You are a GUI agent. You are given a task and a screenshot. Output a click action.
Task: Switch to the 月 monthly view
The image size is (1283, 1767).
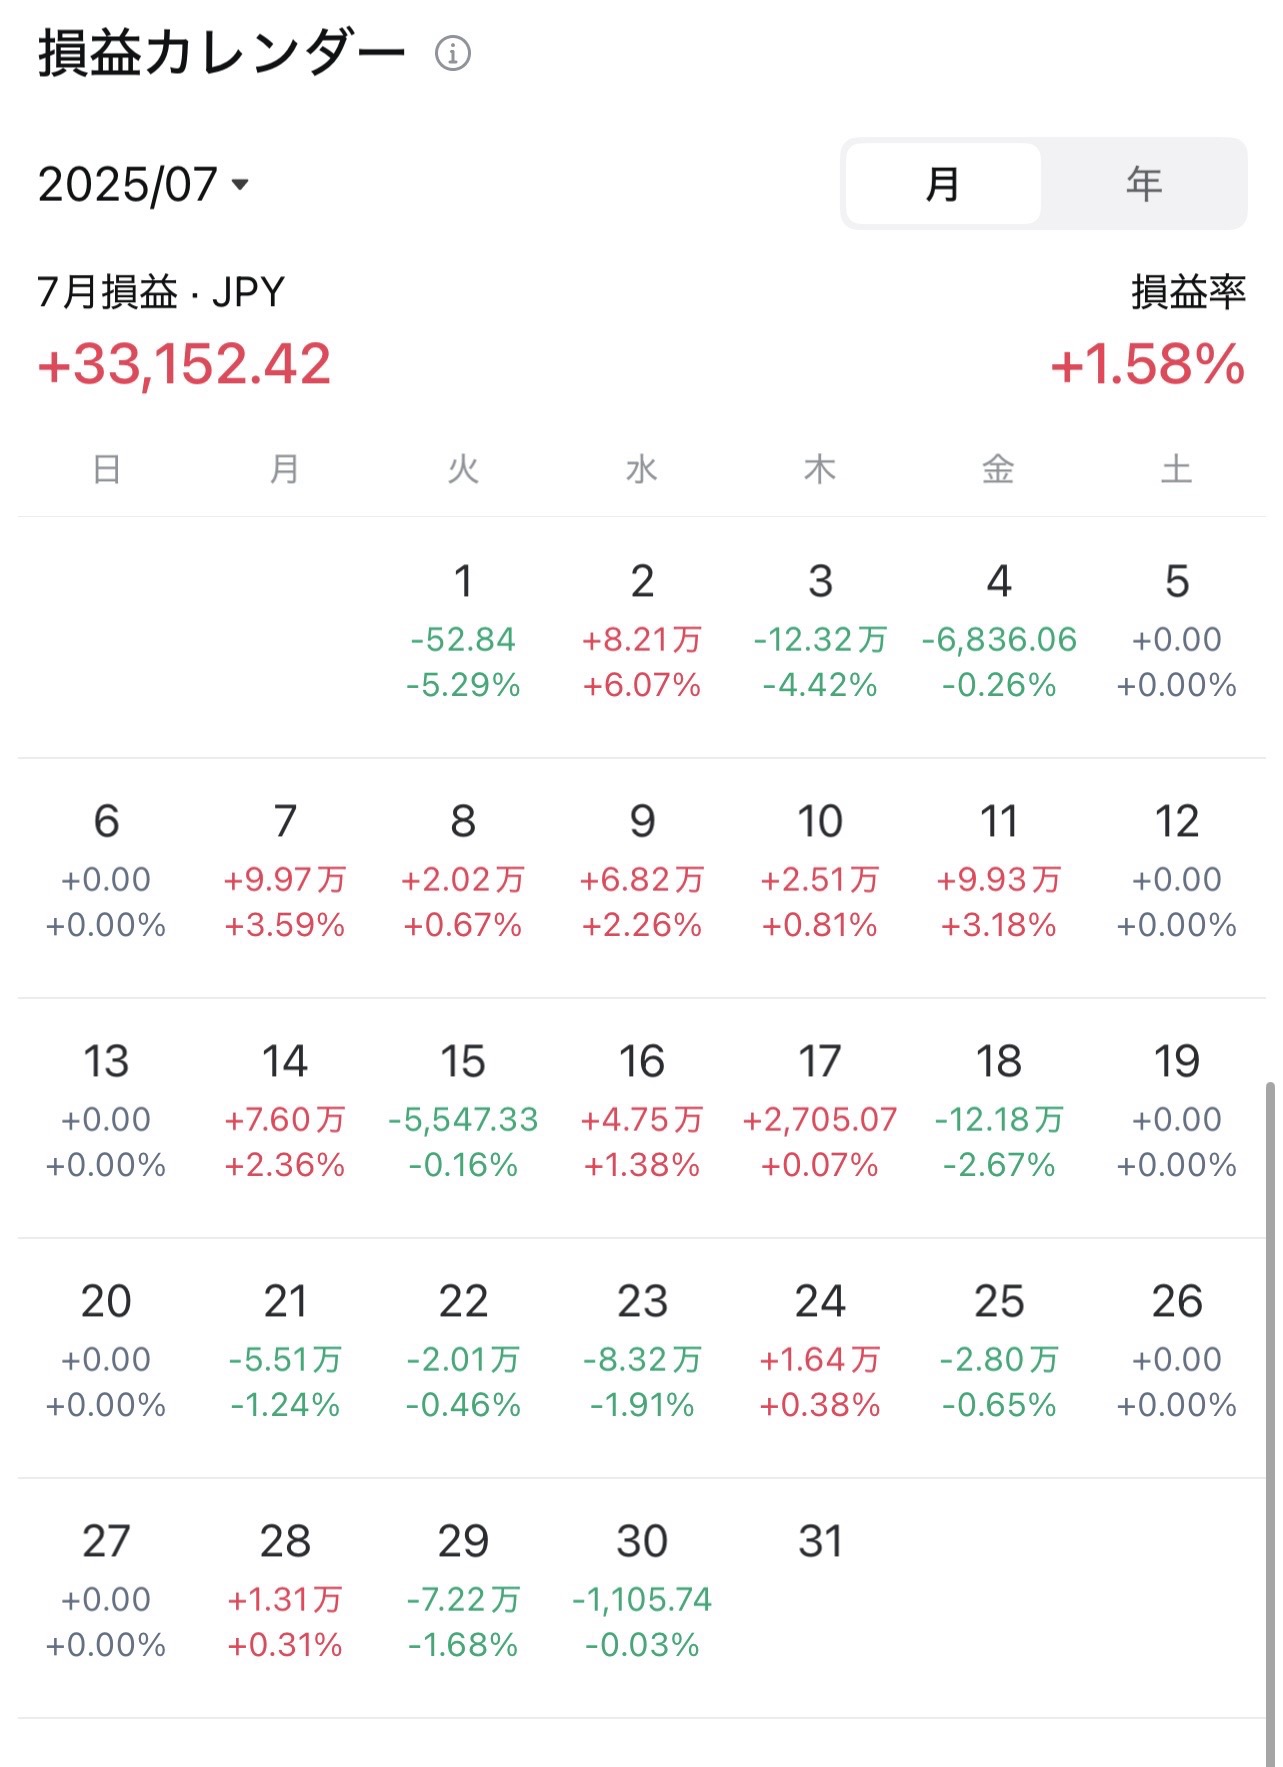click(943, 184)
